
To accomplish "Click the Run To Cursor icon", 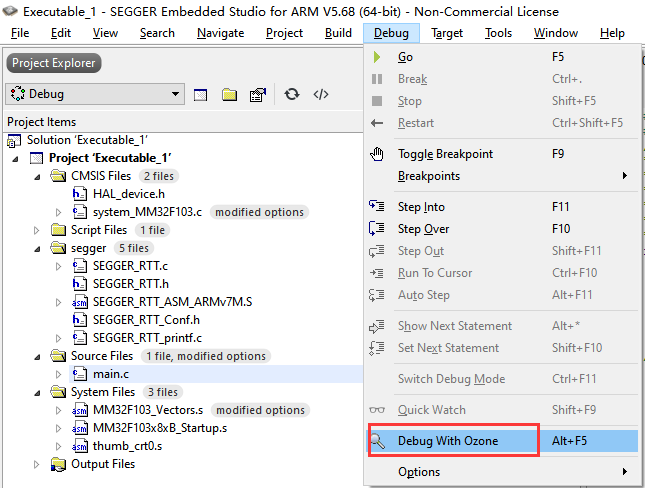I will click(377, 273).
